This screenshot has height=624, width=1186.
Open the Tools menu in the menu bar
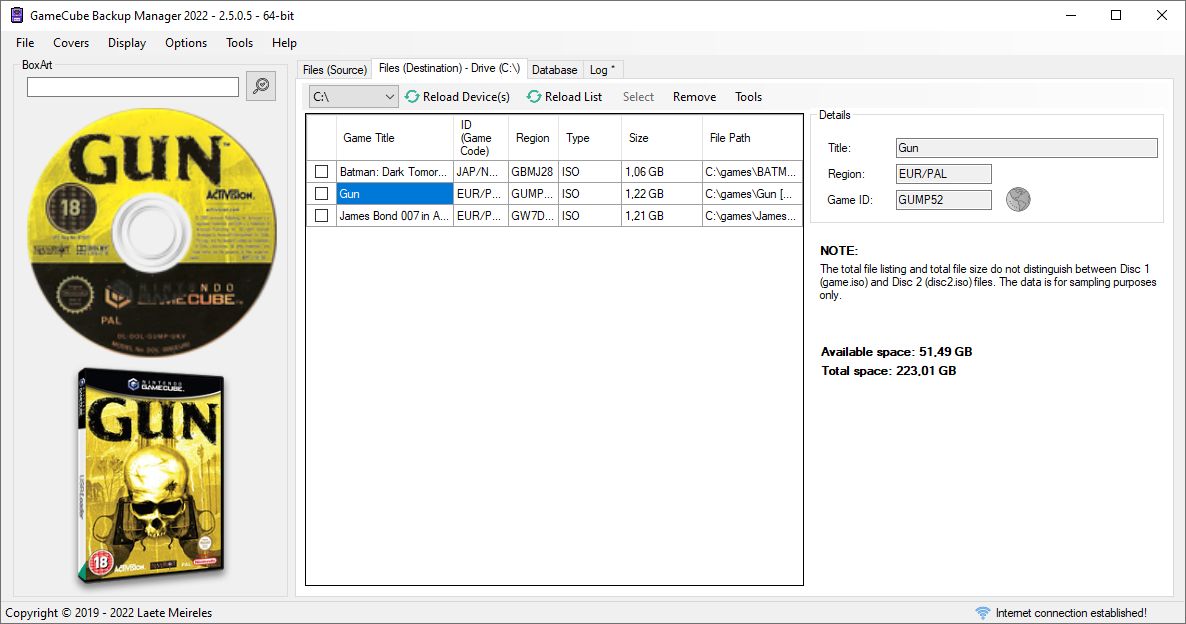pos(240,43)
